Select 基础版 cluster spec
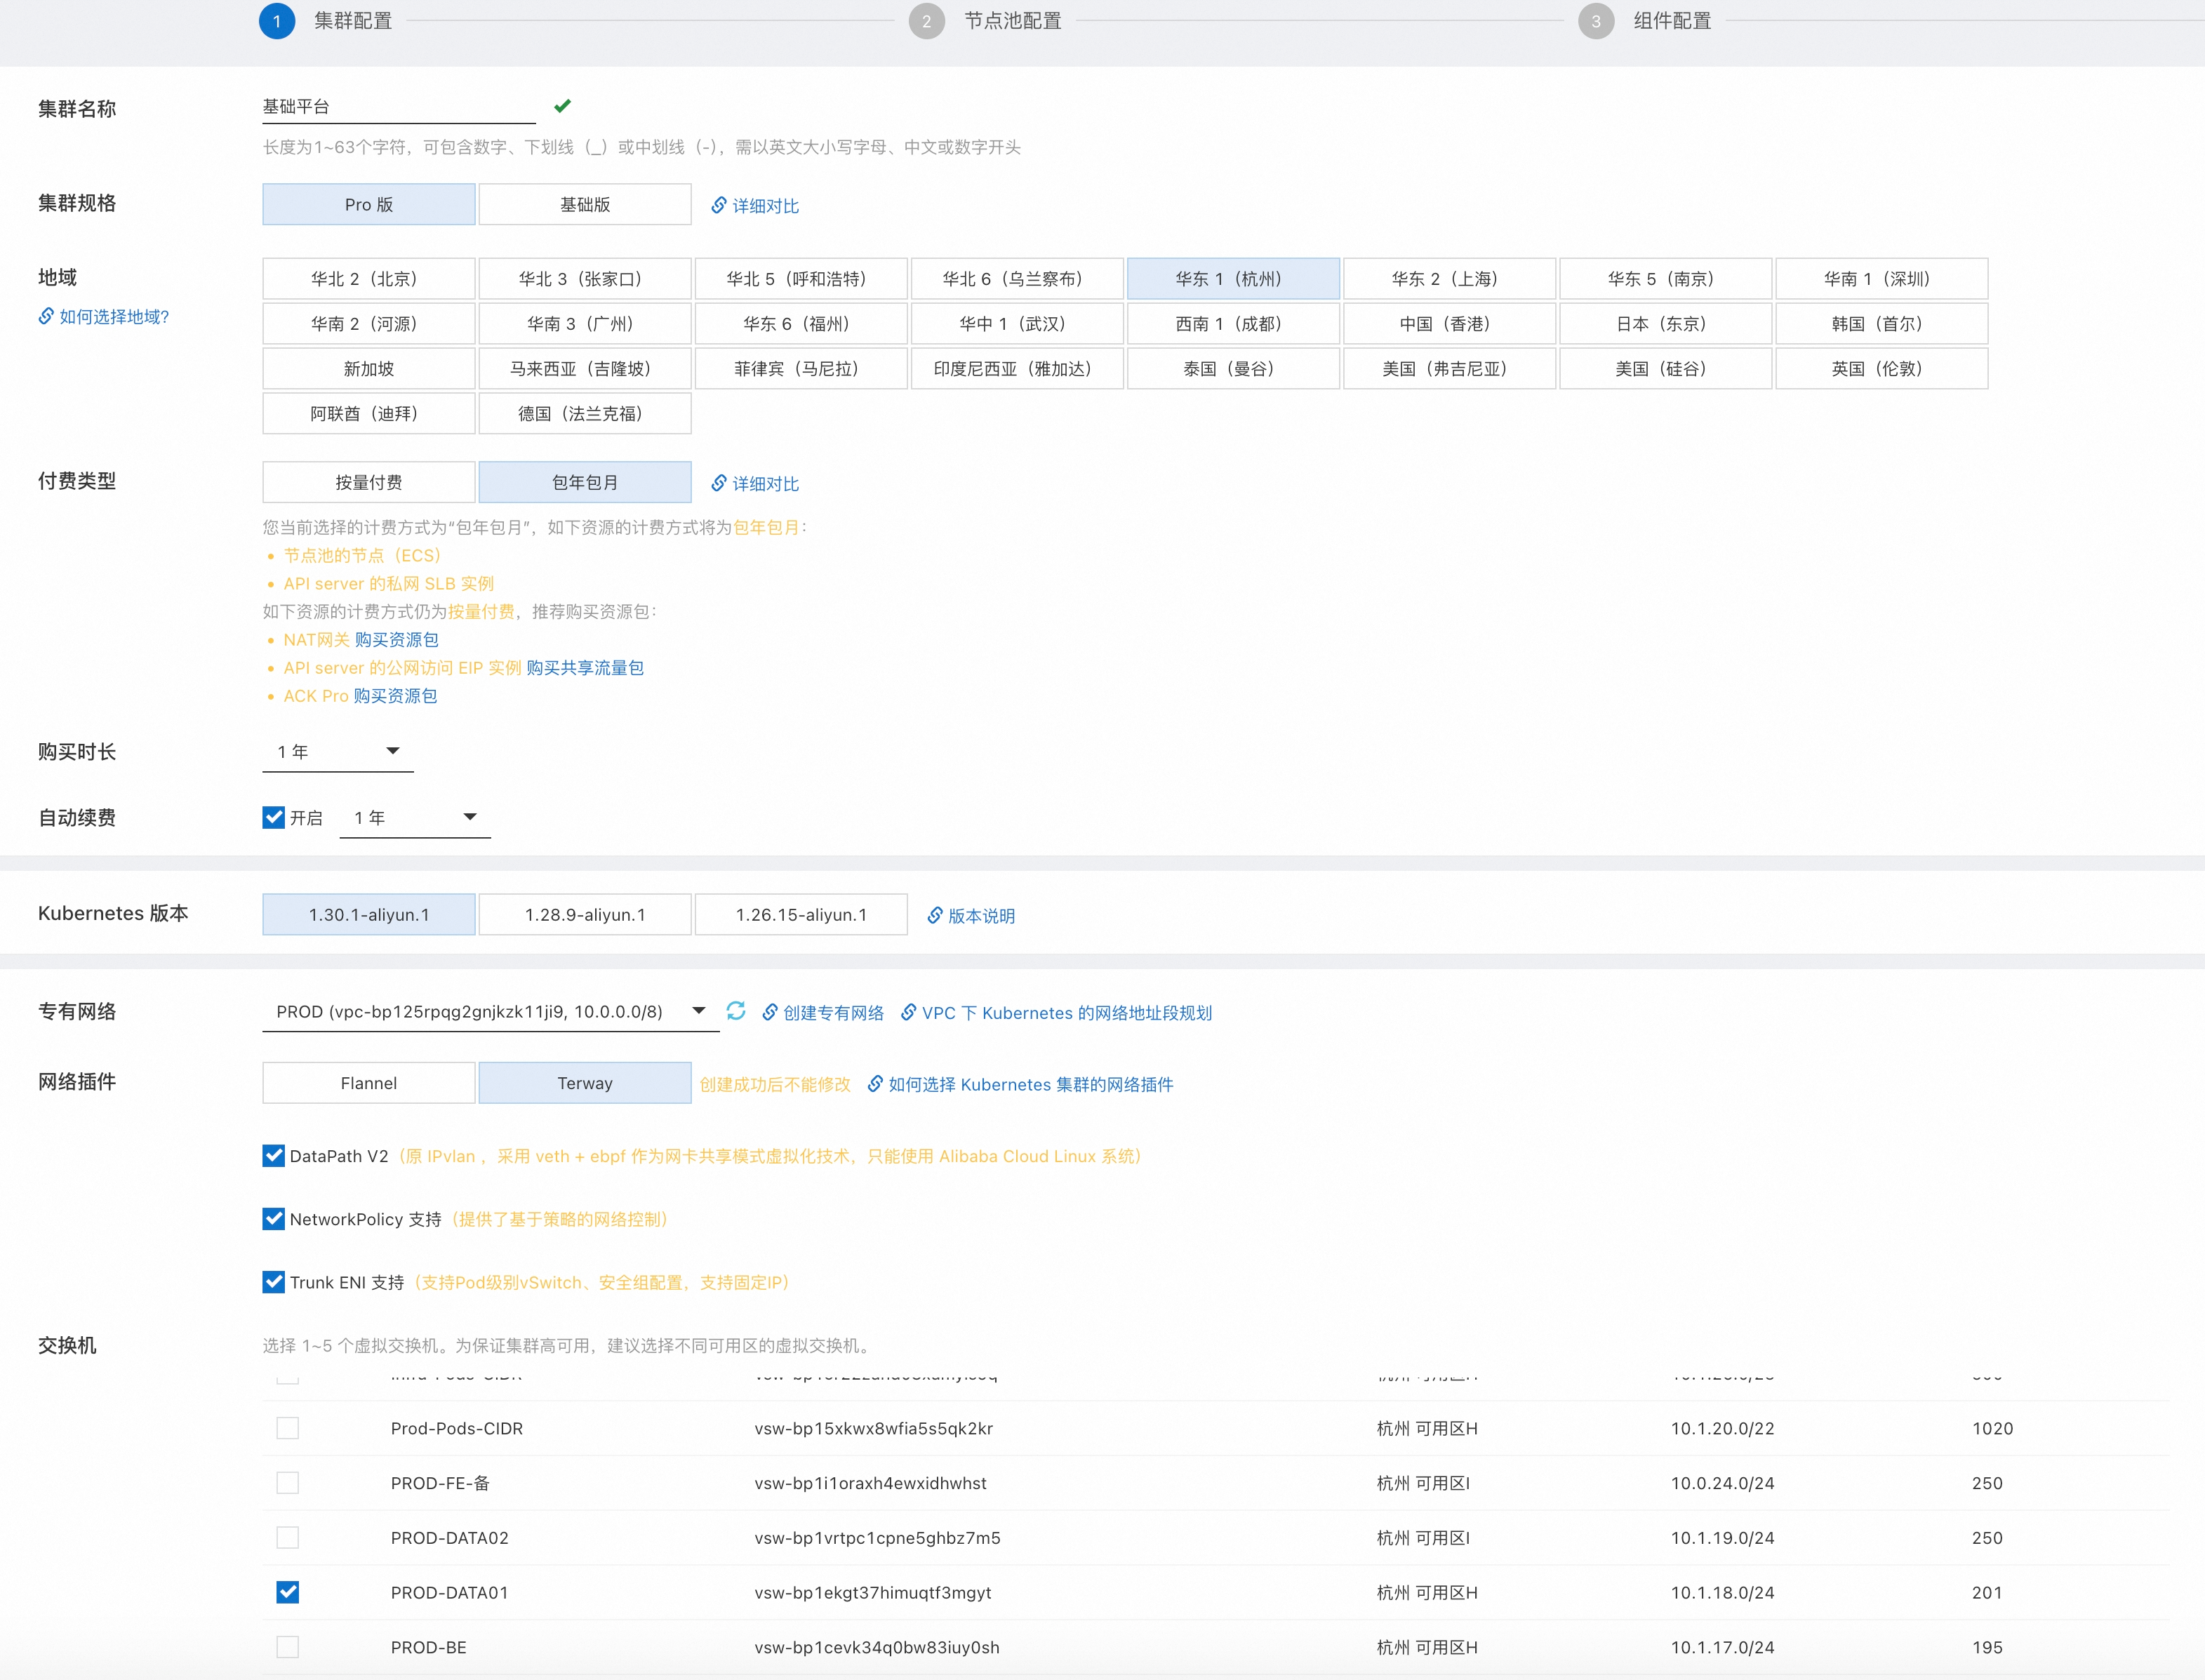The image size is (2205, 1680). [x=585, y=204]
